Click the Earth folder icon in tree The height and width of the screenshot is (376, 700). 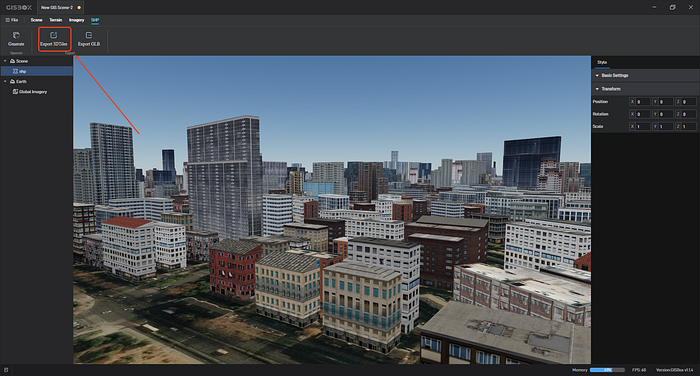(12, 82)
